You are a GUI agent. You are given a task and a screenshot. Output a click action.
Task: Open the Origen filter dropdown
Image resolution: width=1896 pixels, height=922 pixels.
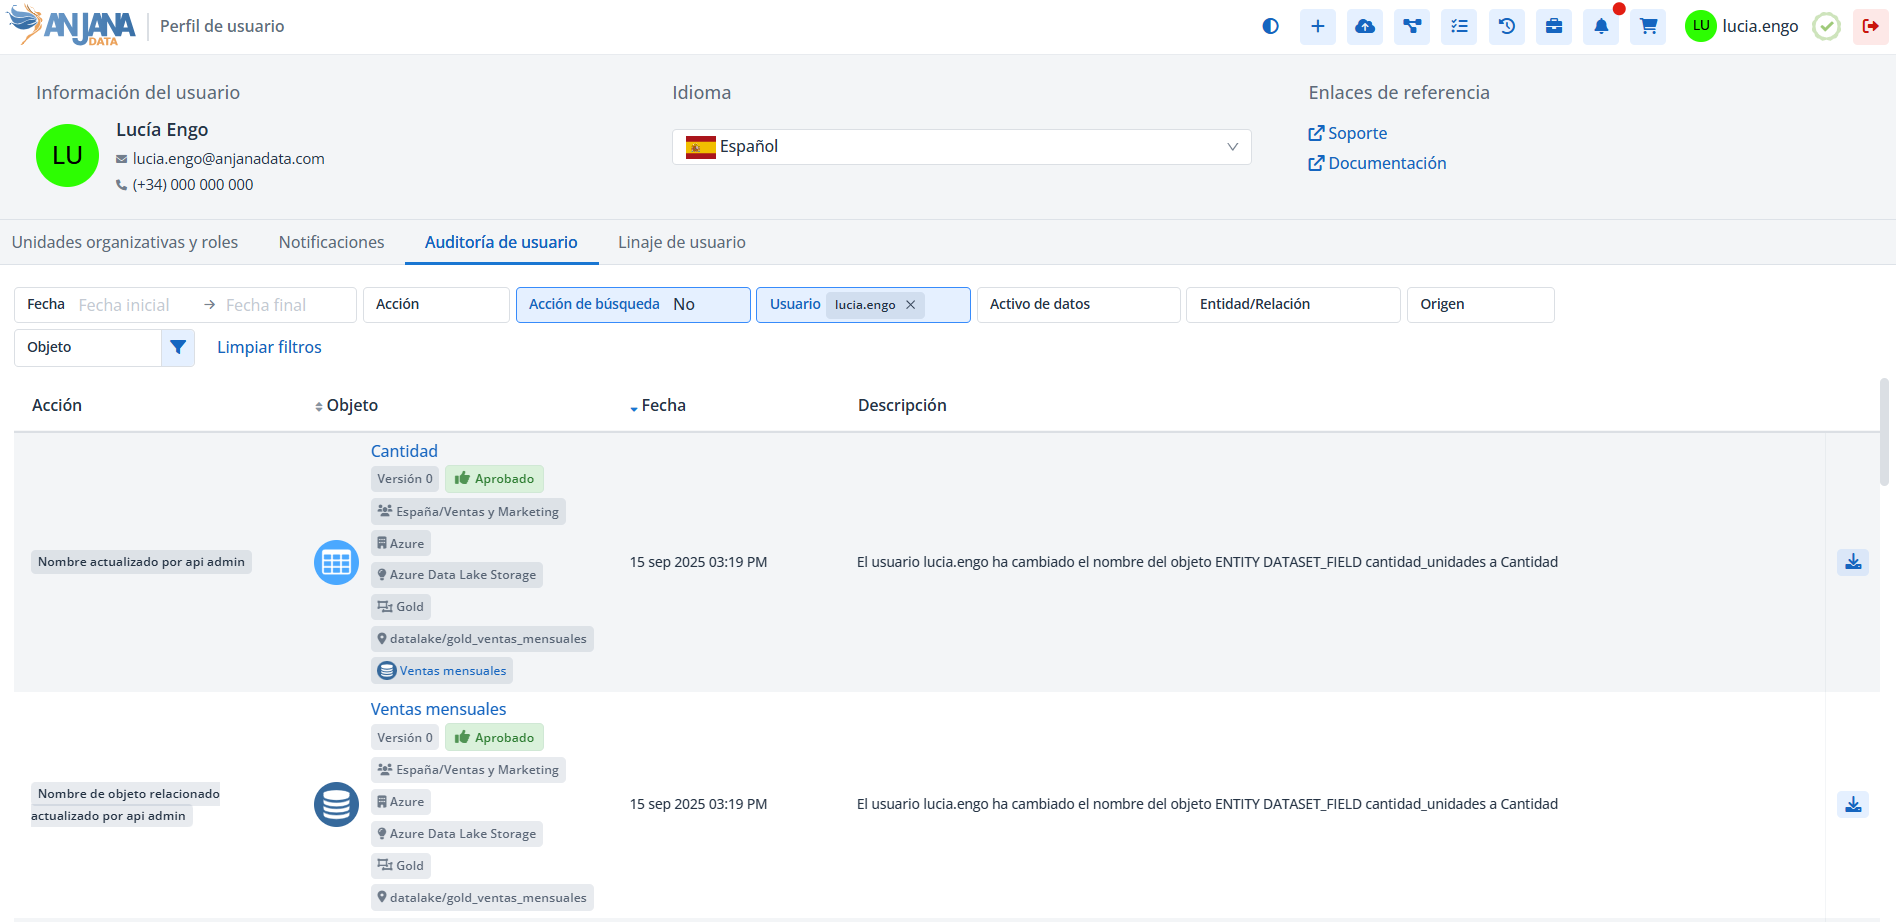pyautogui.click(x=1480, y=305)
